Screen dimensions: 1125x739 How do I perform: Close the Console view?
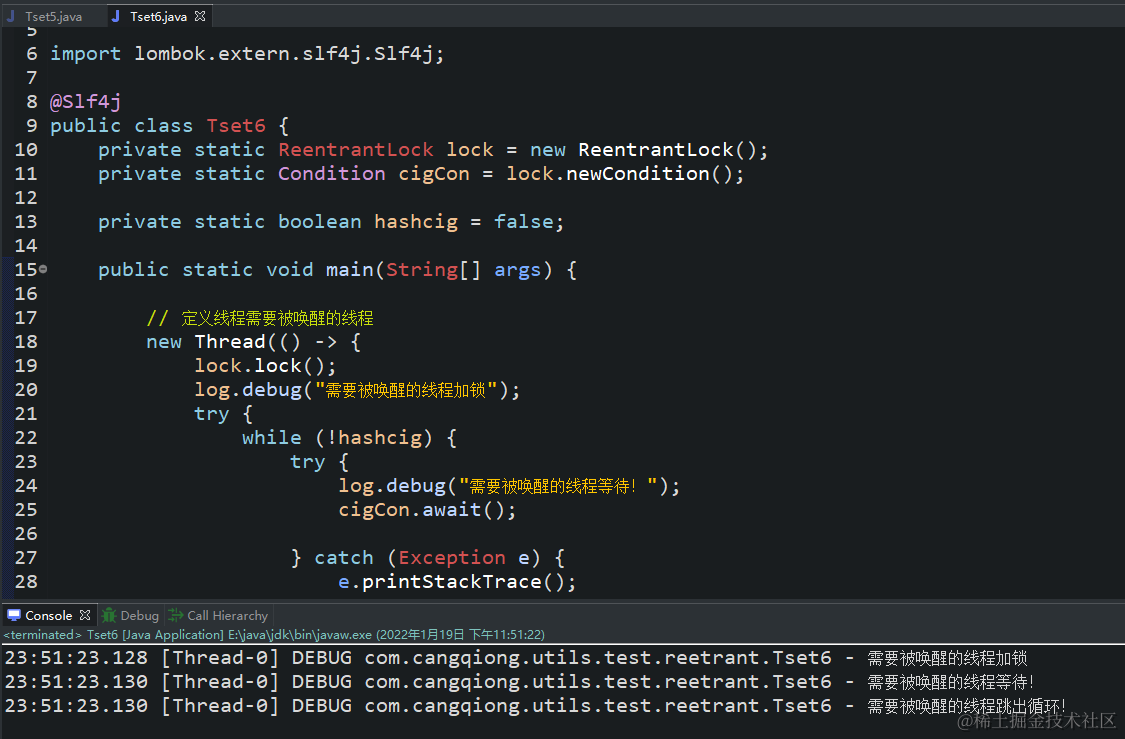[x=85, y=615]
